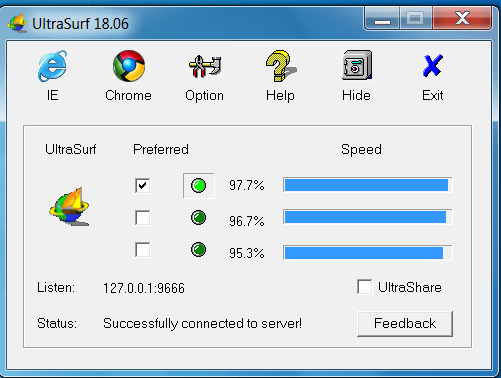This screenshot has width=501, height=378.
Task: Click the blue X Exit icon
Action: pos(432,66)
